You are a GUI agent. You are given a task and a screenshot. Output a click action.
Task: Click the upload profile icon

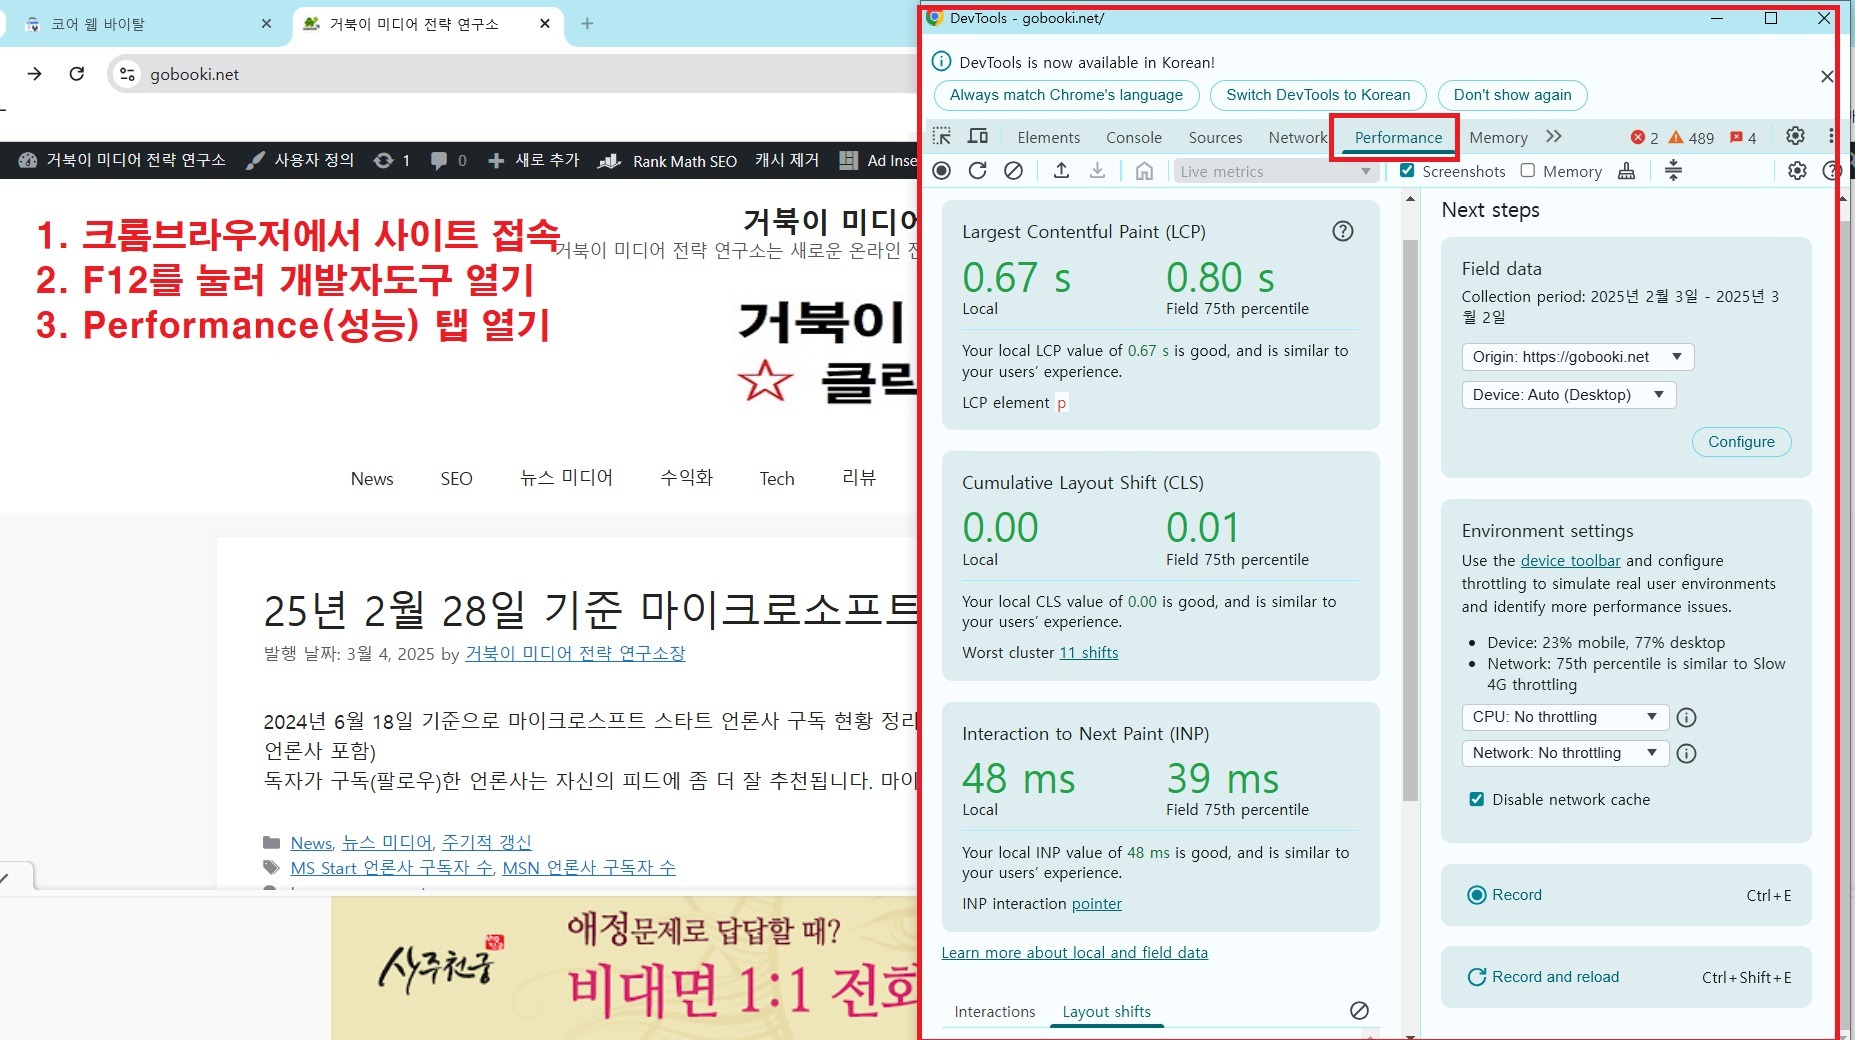[1061, 171]
